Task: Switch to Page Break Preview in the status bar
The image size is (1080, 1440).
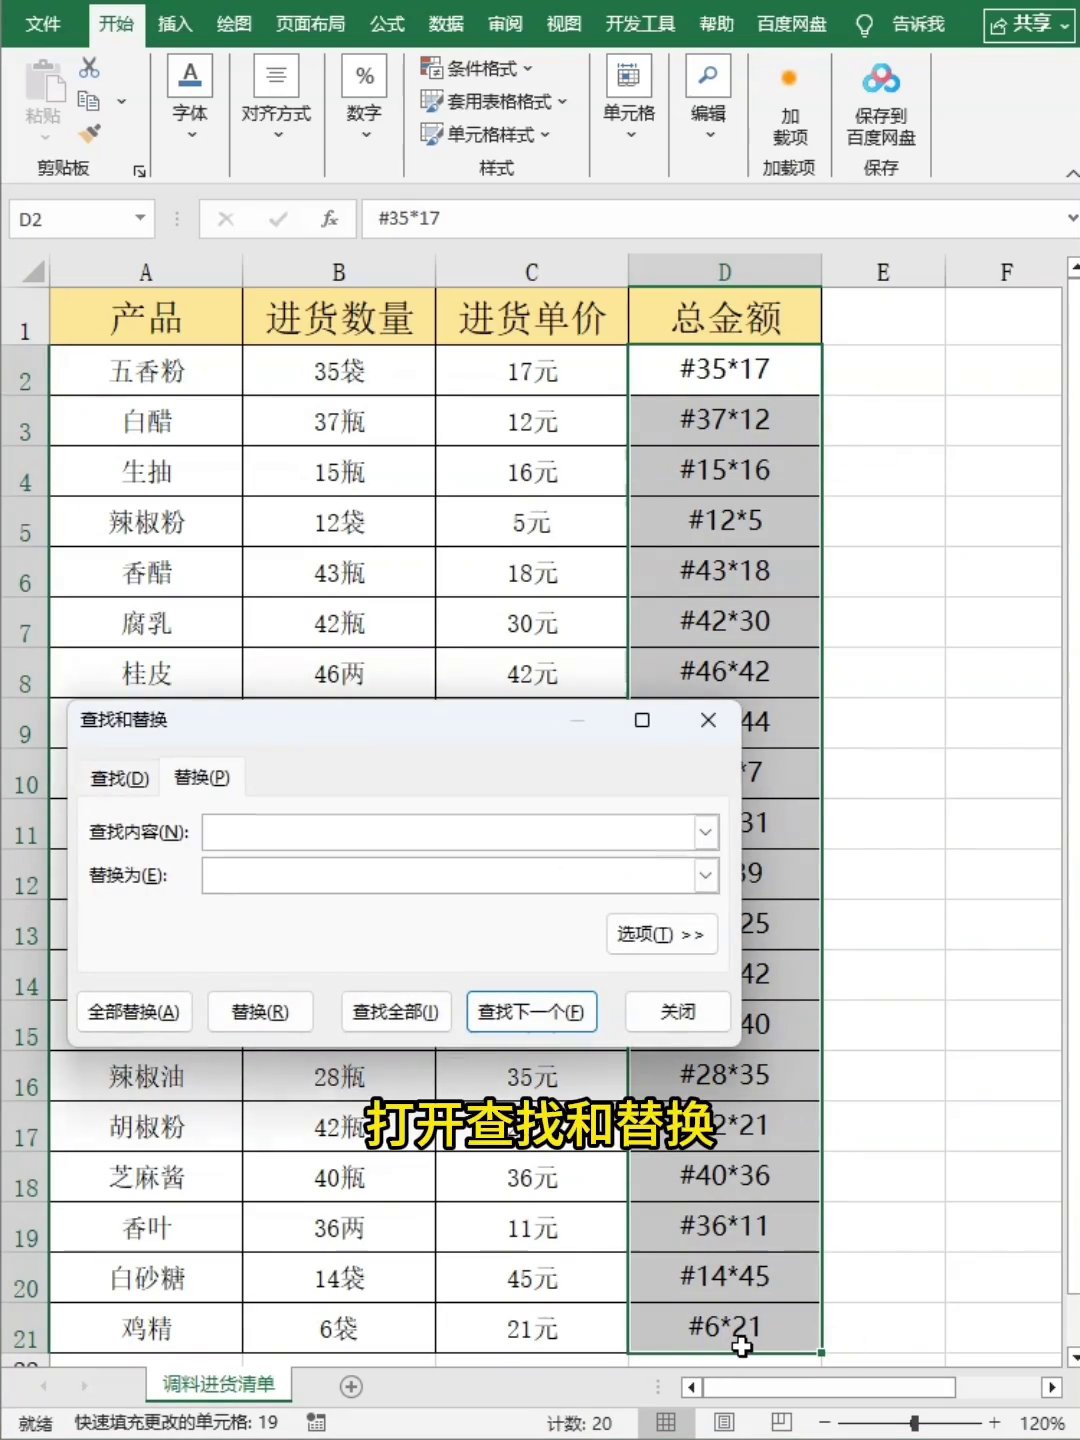Action: click(x=782, y=1422)
